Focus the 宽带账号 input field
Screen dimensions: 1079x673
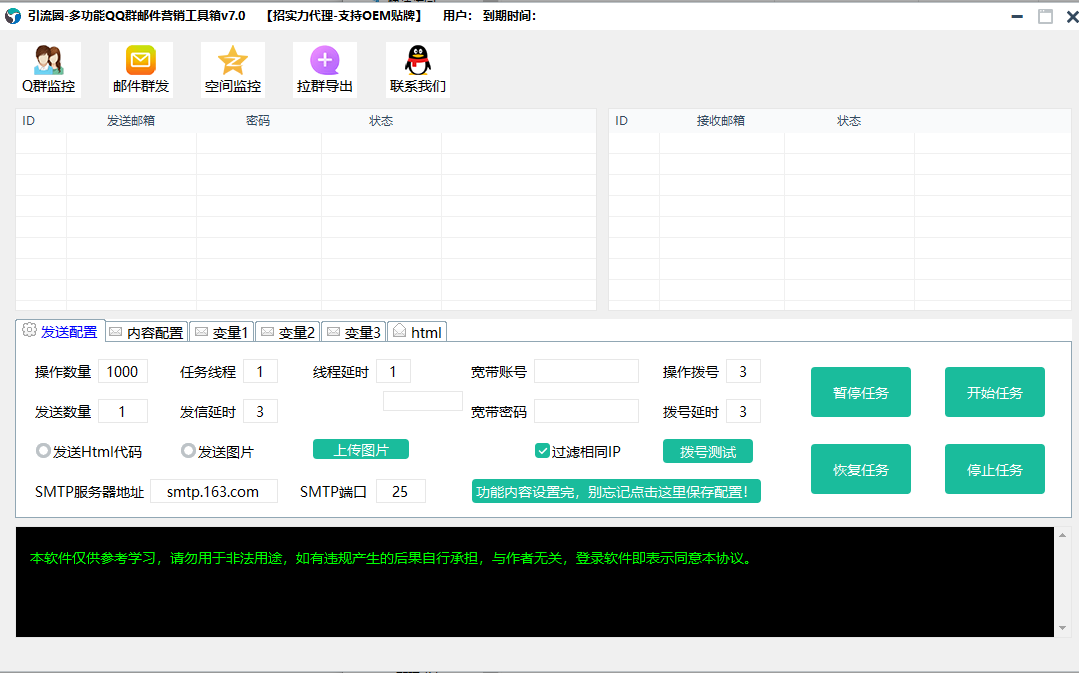coord(586,372)
